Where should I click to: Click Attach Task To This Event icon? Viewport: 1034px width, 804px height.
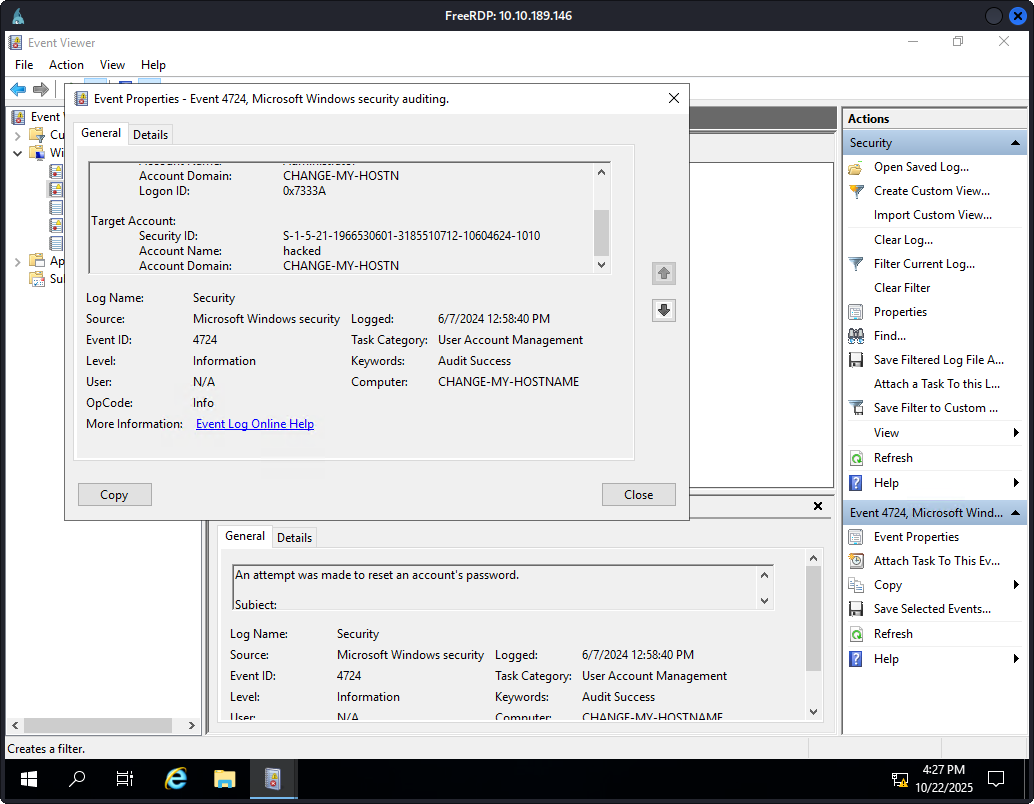tap(855, 561)
